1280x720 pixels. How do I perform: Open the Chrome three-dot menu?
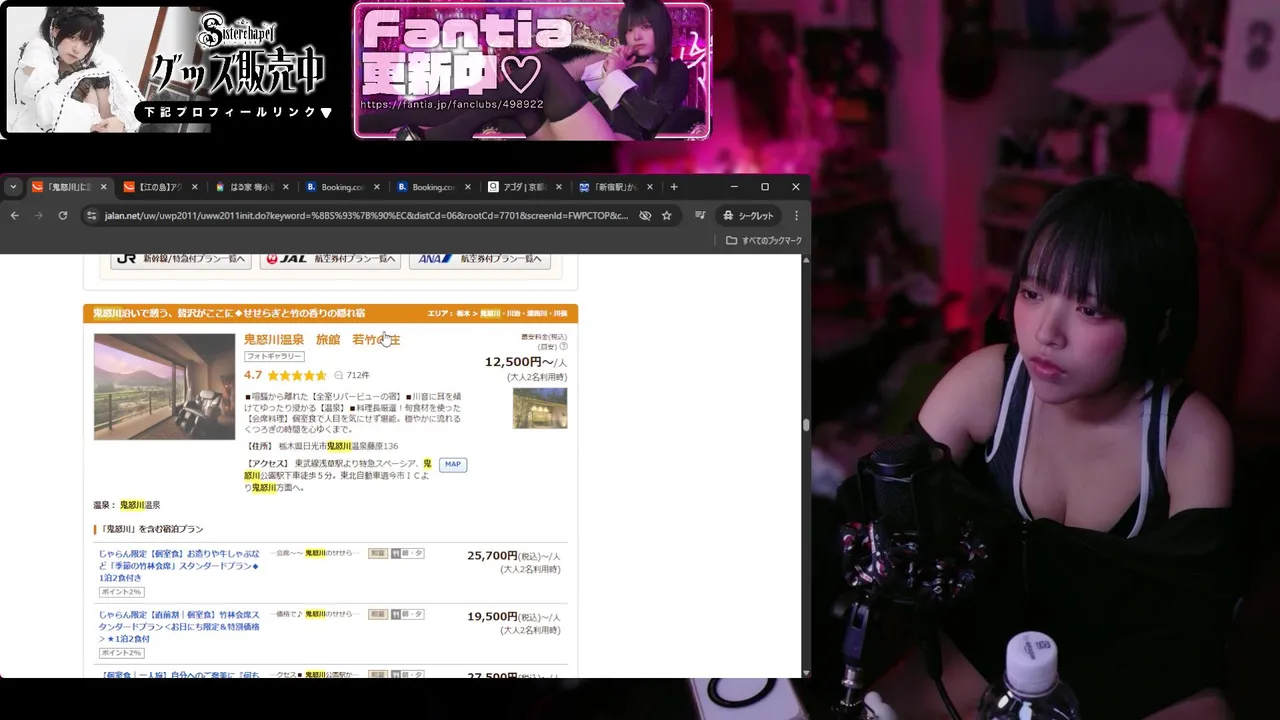(796, 215)
